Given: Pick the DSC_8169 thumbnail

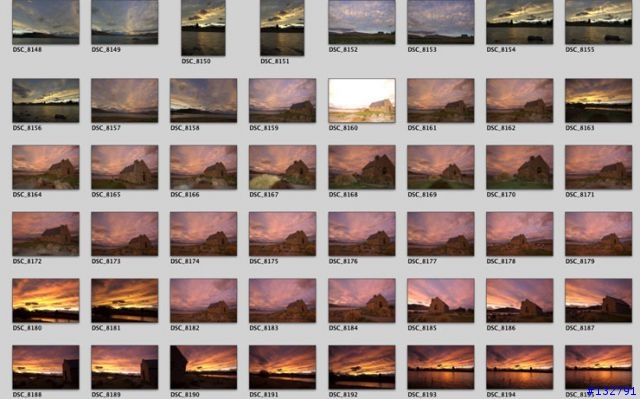Looking at the screenshot, I should (x=441, y=167).
